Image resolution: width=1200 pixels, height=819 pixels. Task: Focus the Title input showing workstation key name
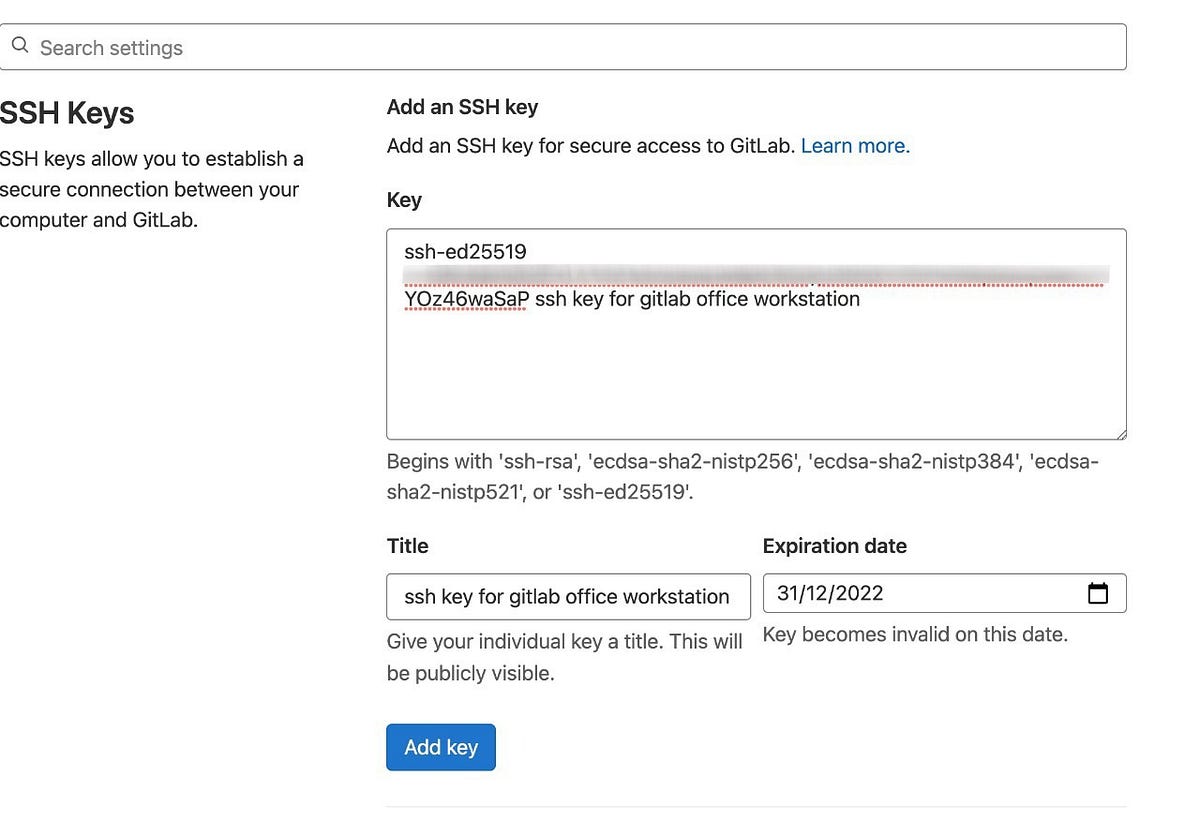[x=568, y=596]
